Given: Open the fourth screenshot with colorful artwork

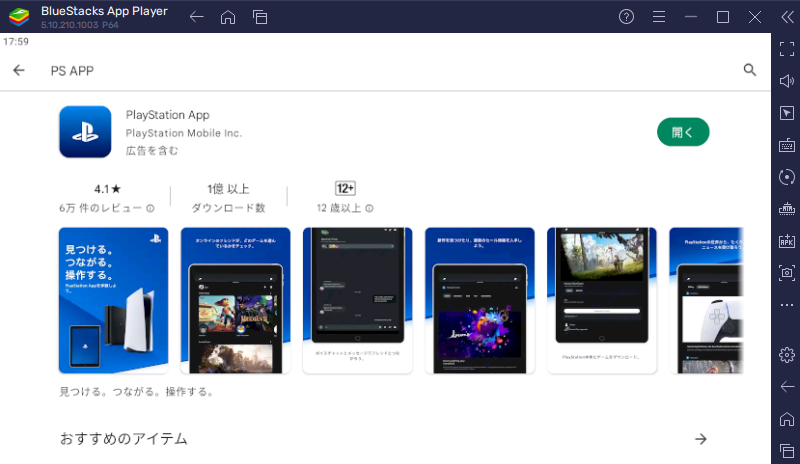Looking at the screenshot, I should tap(480, 301).
